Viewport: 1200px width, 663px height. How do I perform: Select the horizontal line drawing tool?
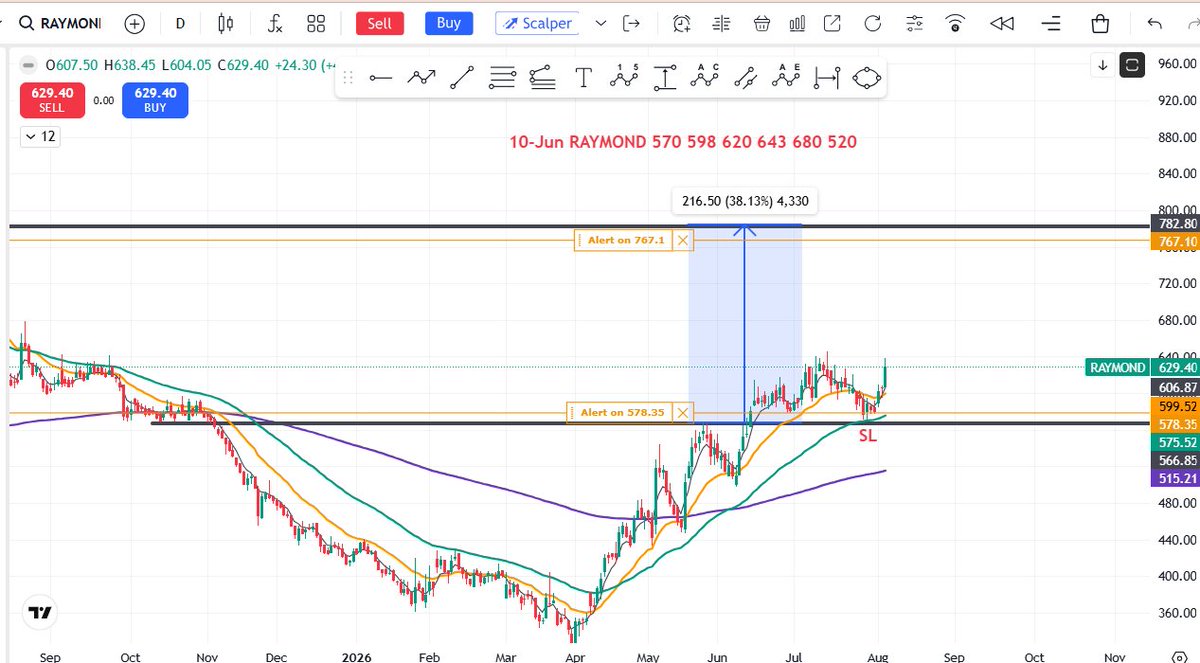tap(380, 77)
